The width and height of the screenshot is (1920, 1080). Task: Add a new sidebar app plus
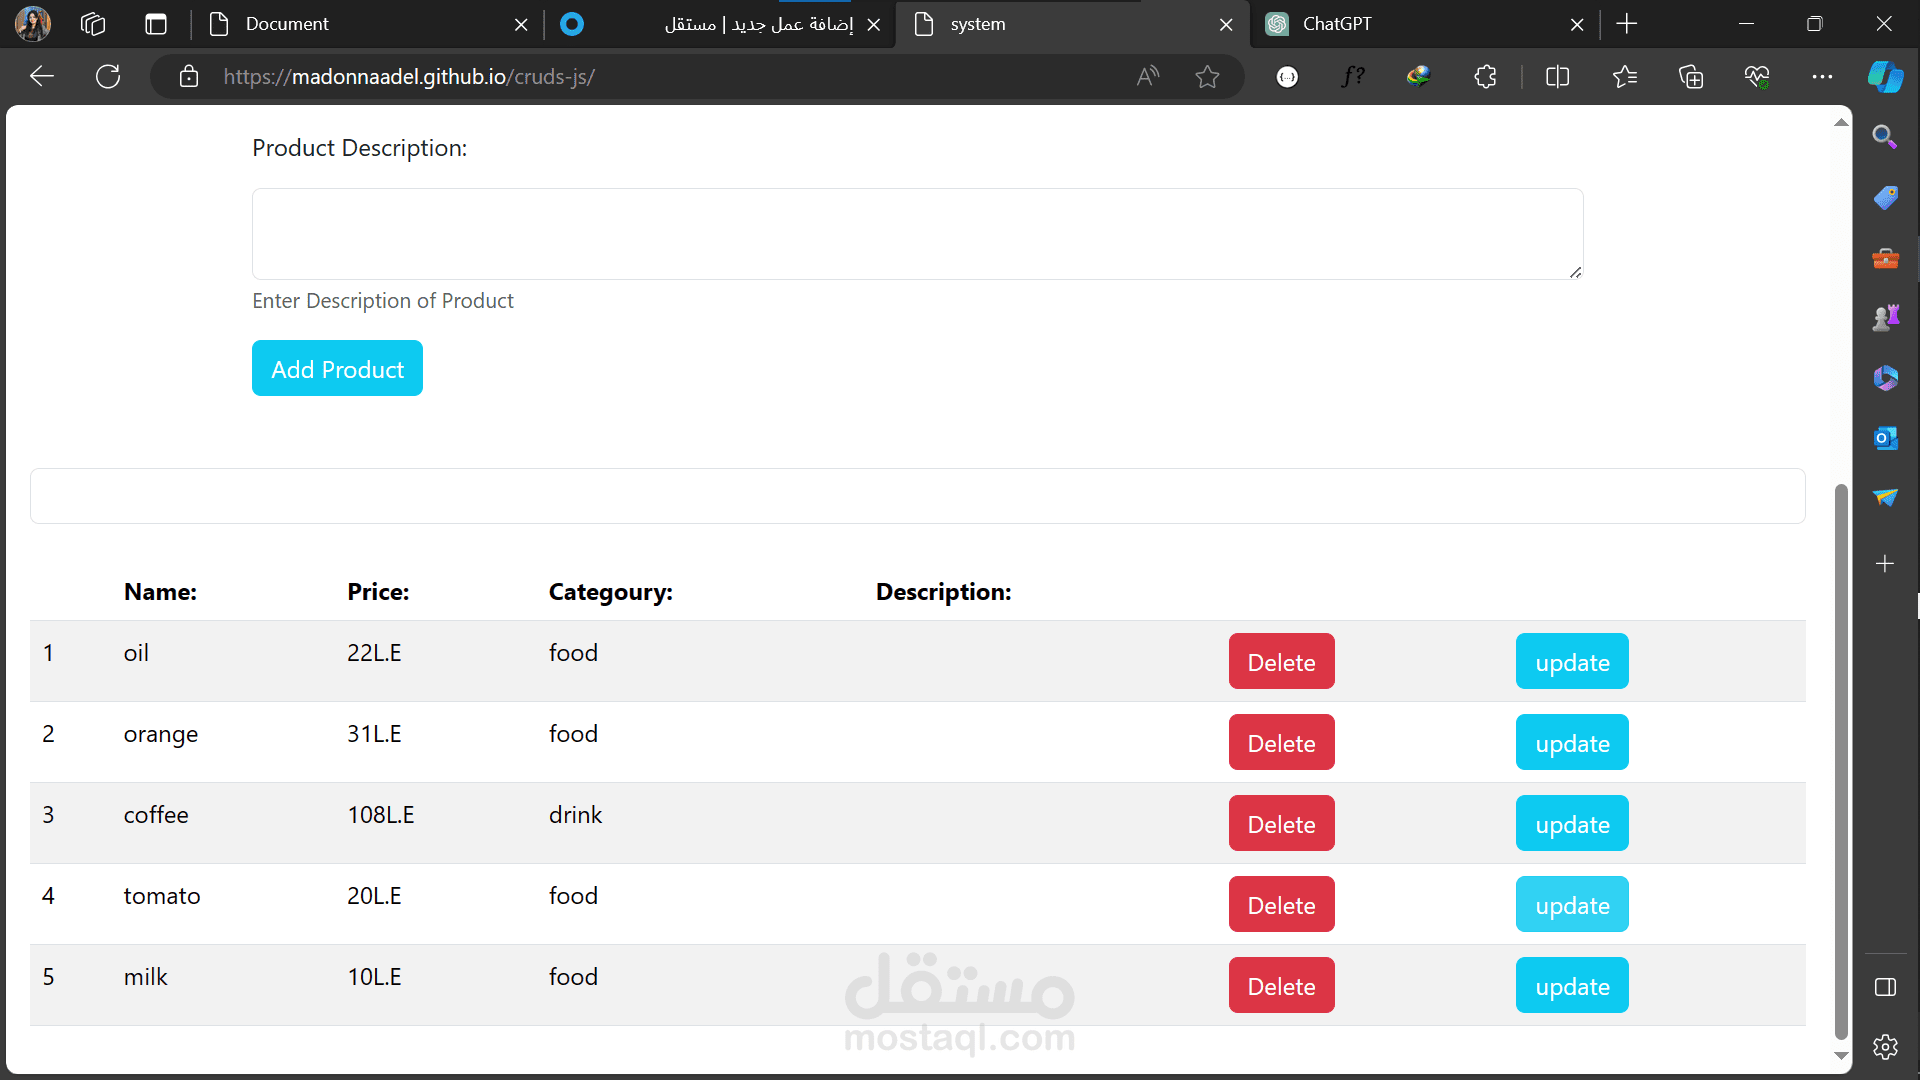point(1885,564)
